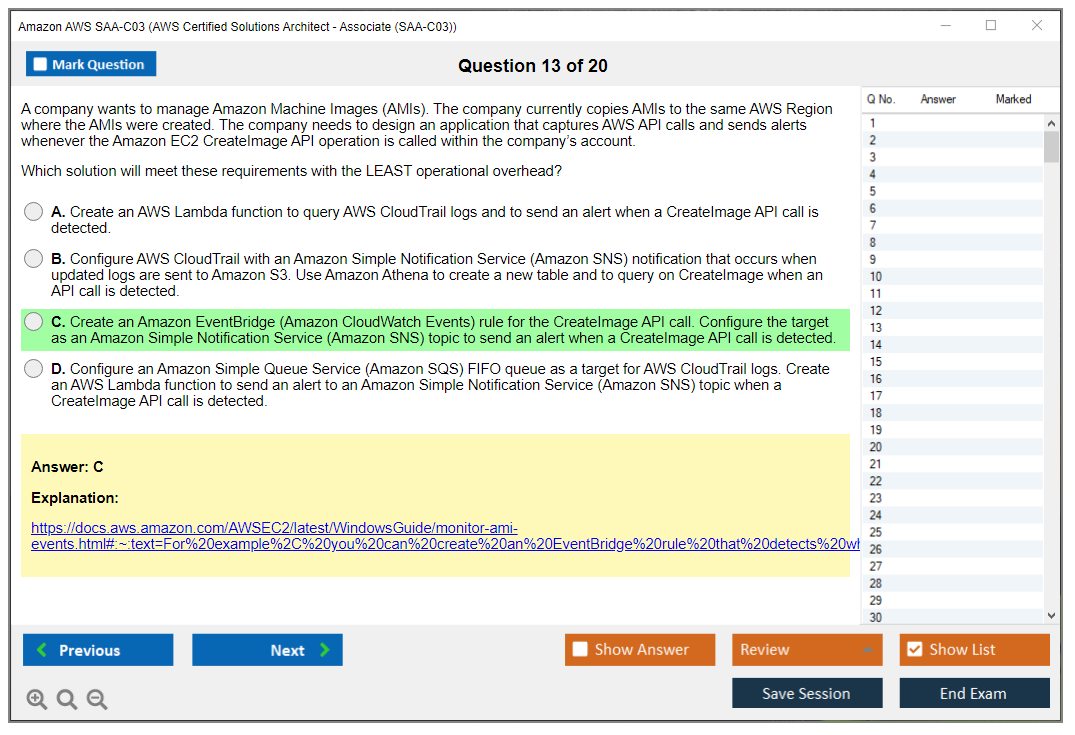This screenshot has width=1075, height=735.
Task: Select answer option A radio button
Action: (x=34, y=212)
